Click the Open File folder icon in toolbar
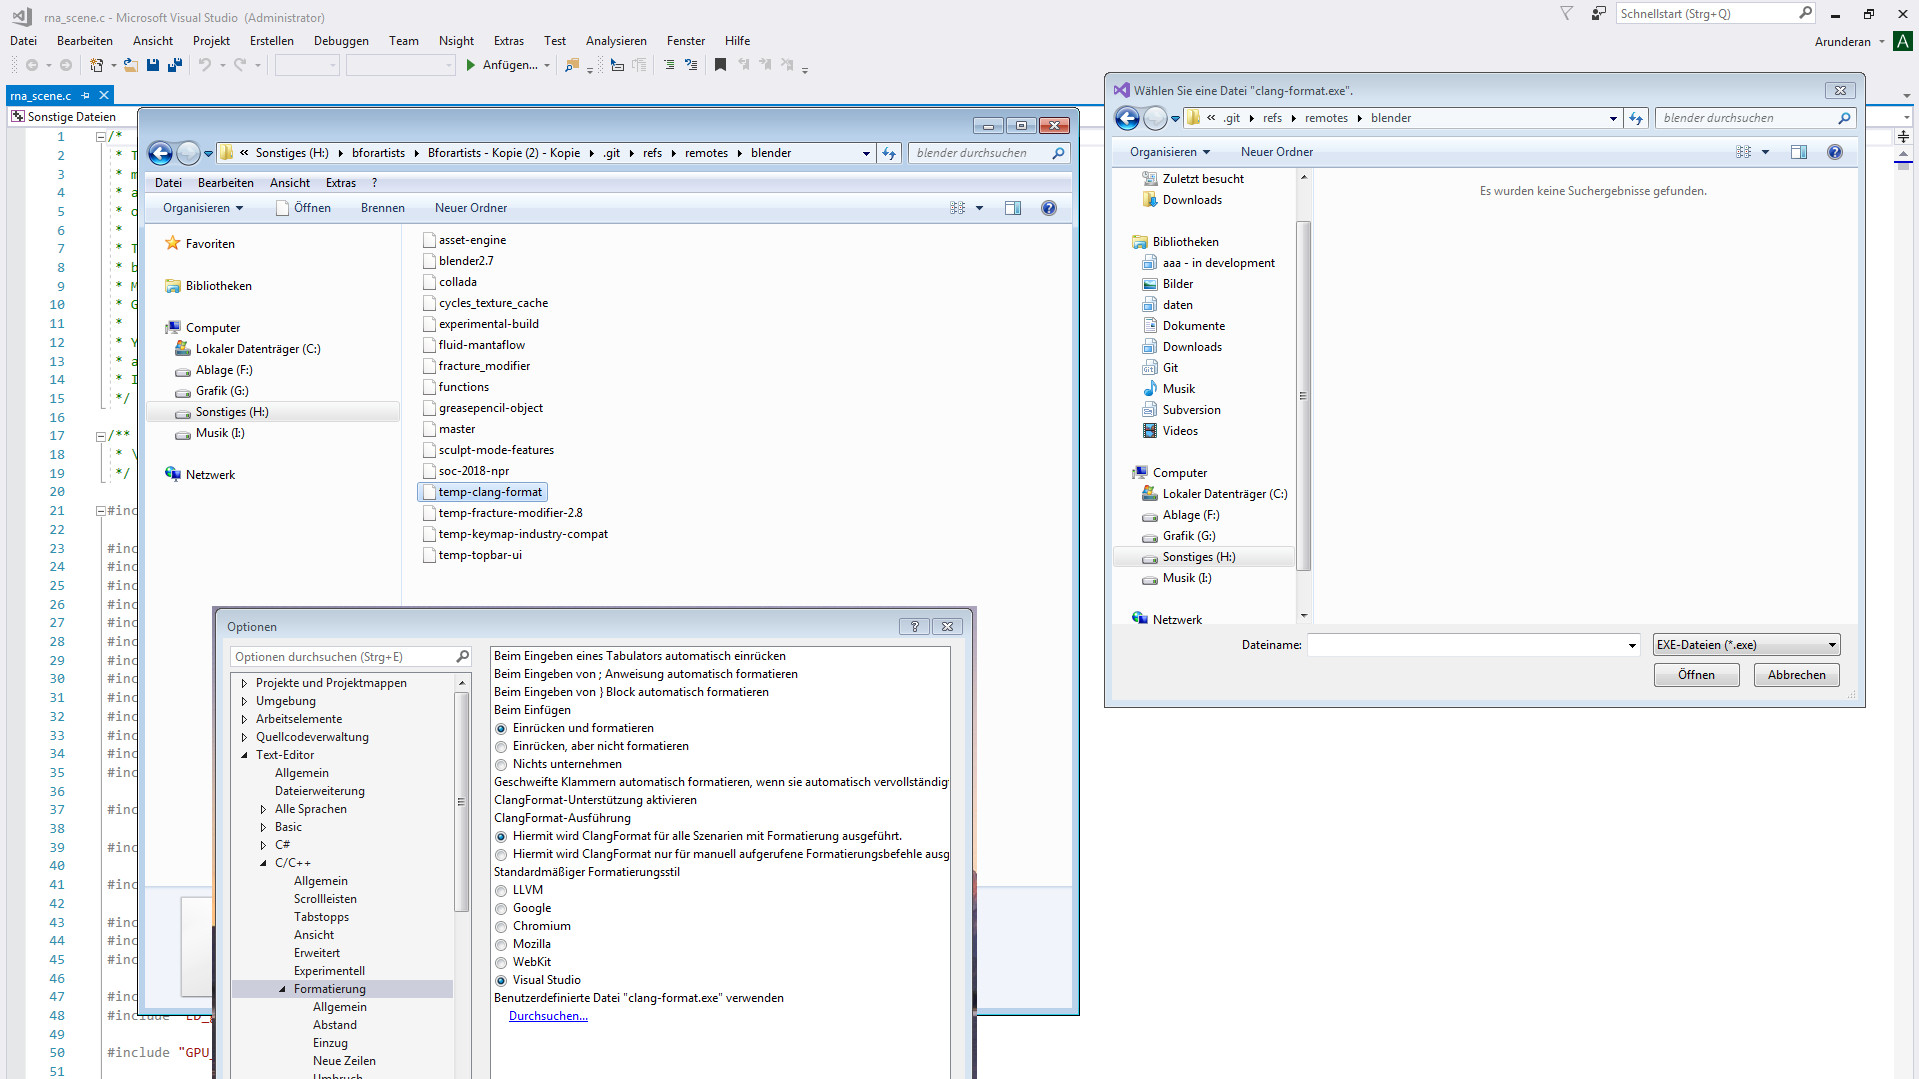This screenshot has width=1919, height=1079. tap(130, 65)
